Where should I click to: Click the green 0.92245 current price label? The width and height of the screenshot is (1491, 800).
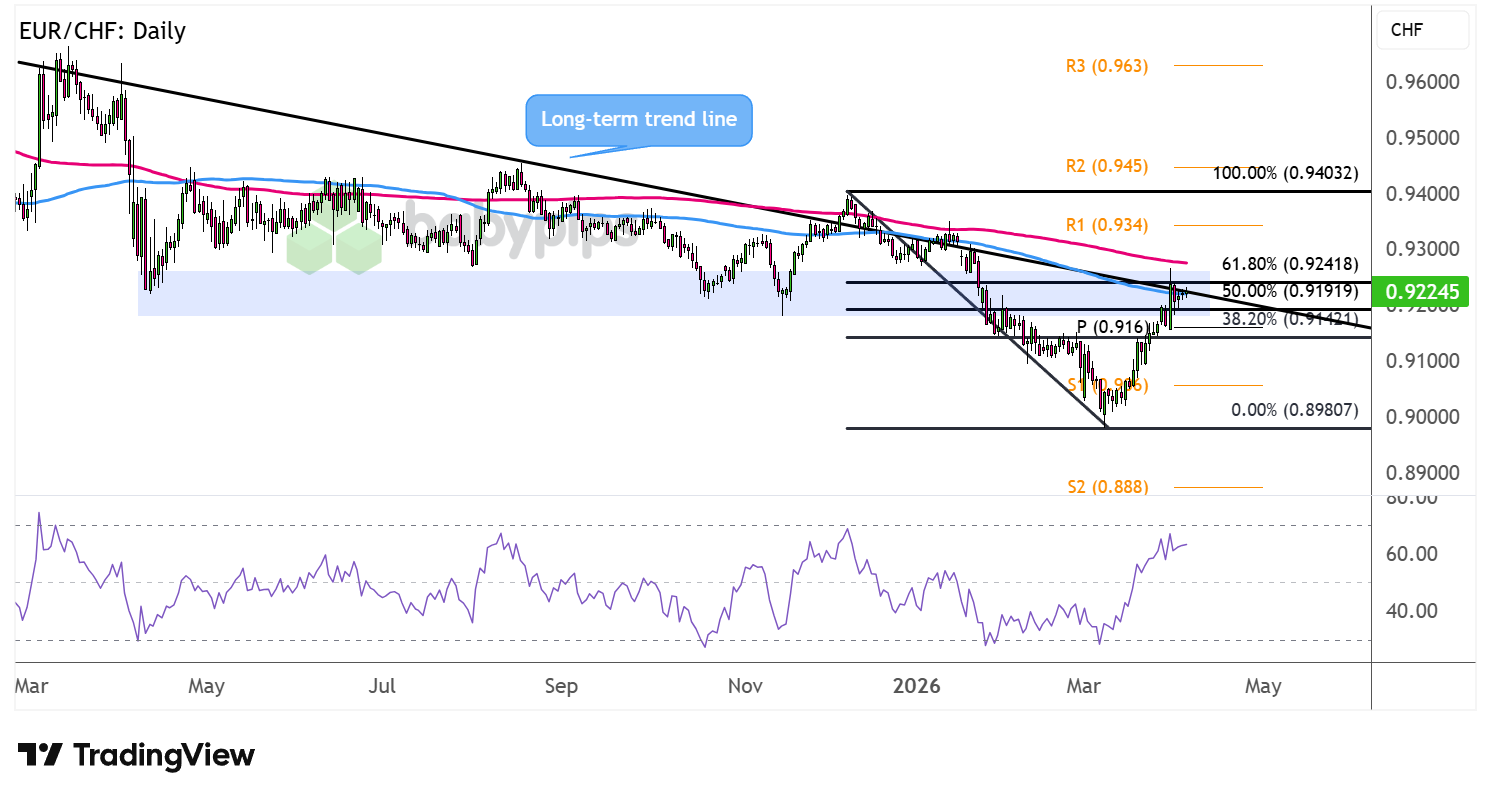coord(1422,292)
